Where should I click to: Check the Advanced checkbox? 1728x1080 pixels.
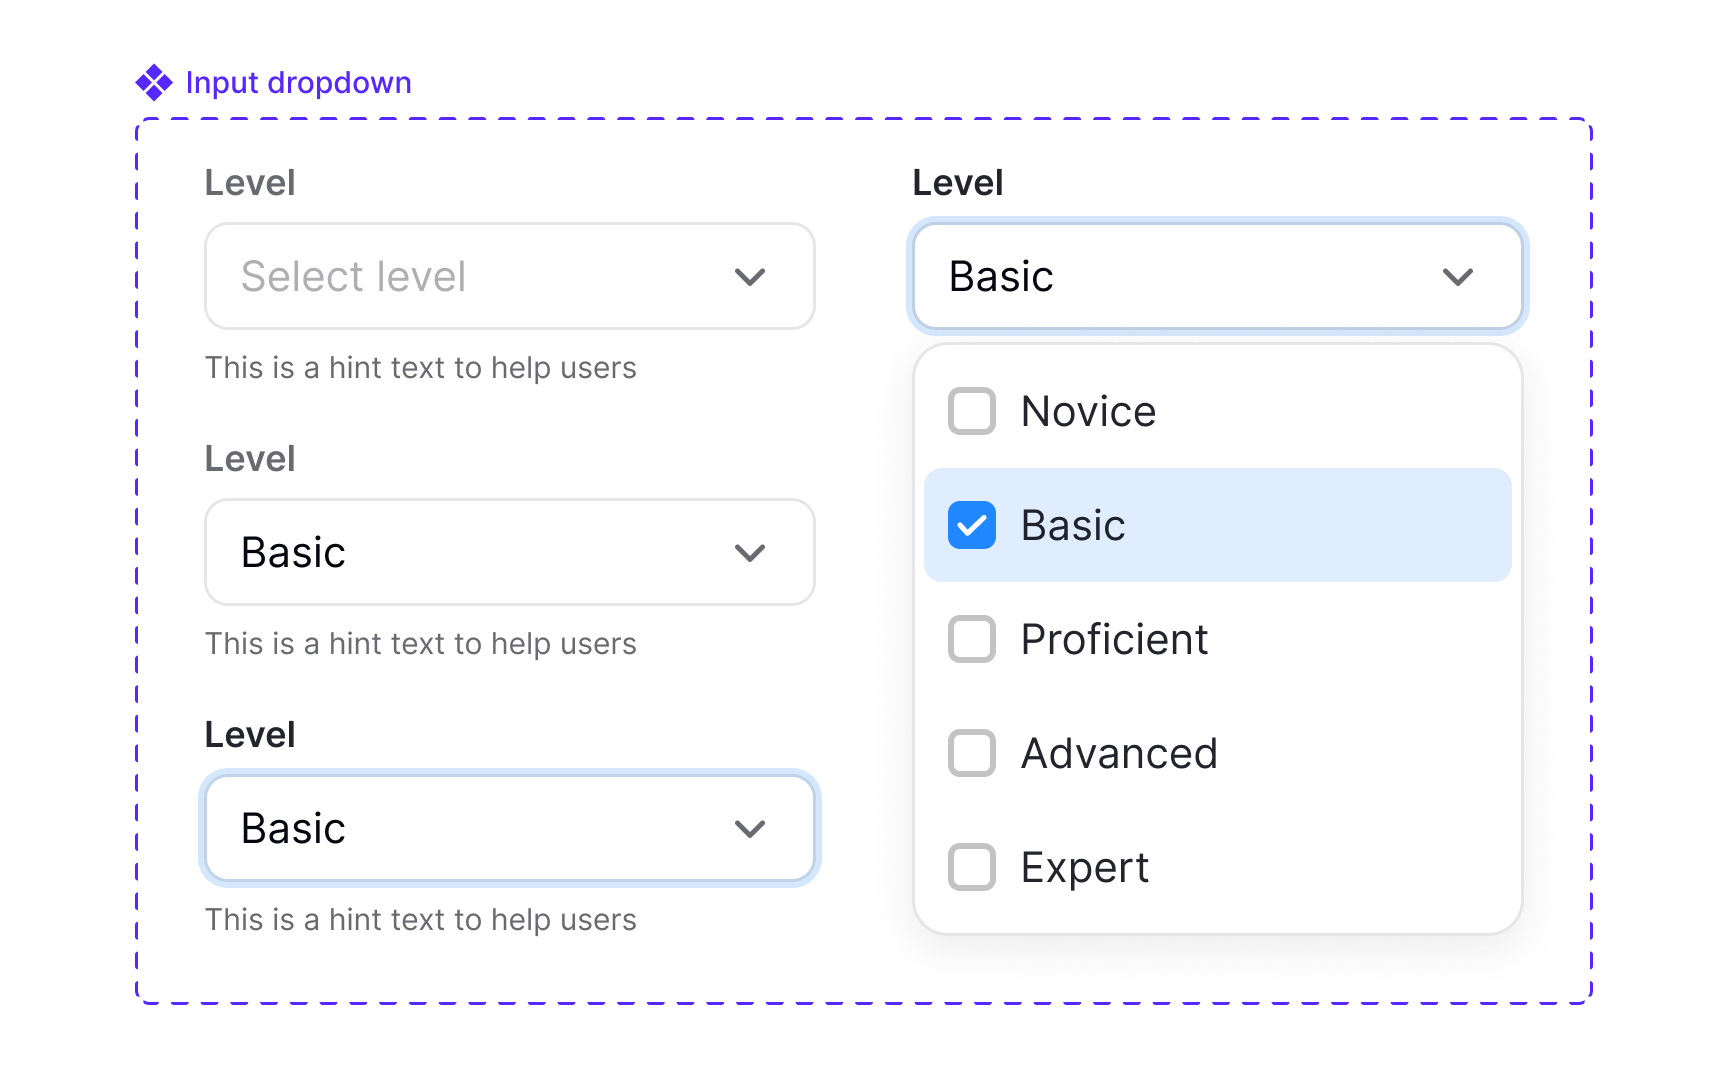(x=970, y=753)
